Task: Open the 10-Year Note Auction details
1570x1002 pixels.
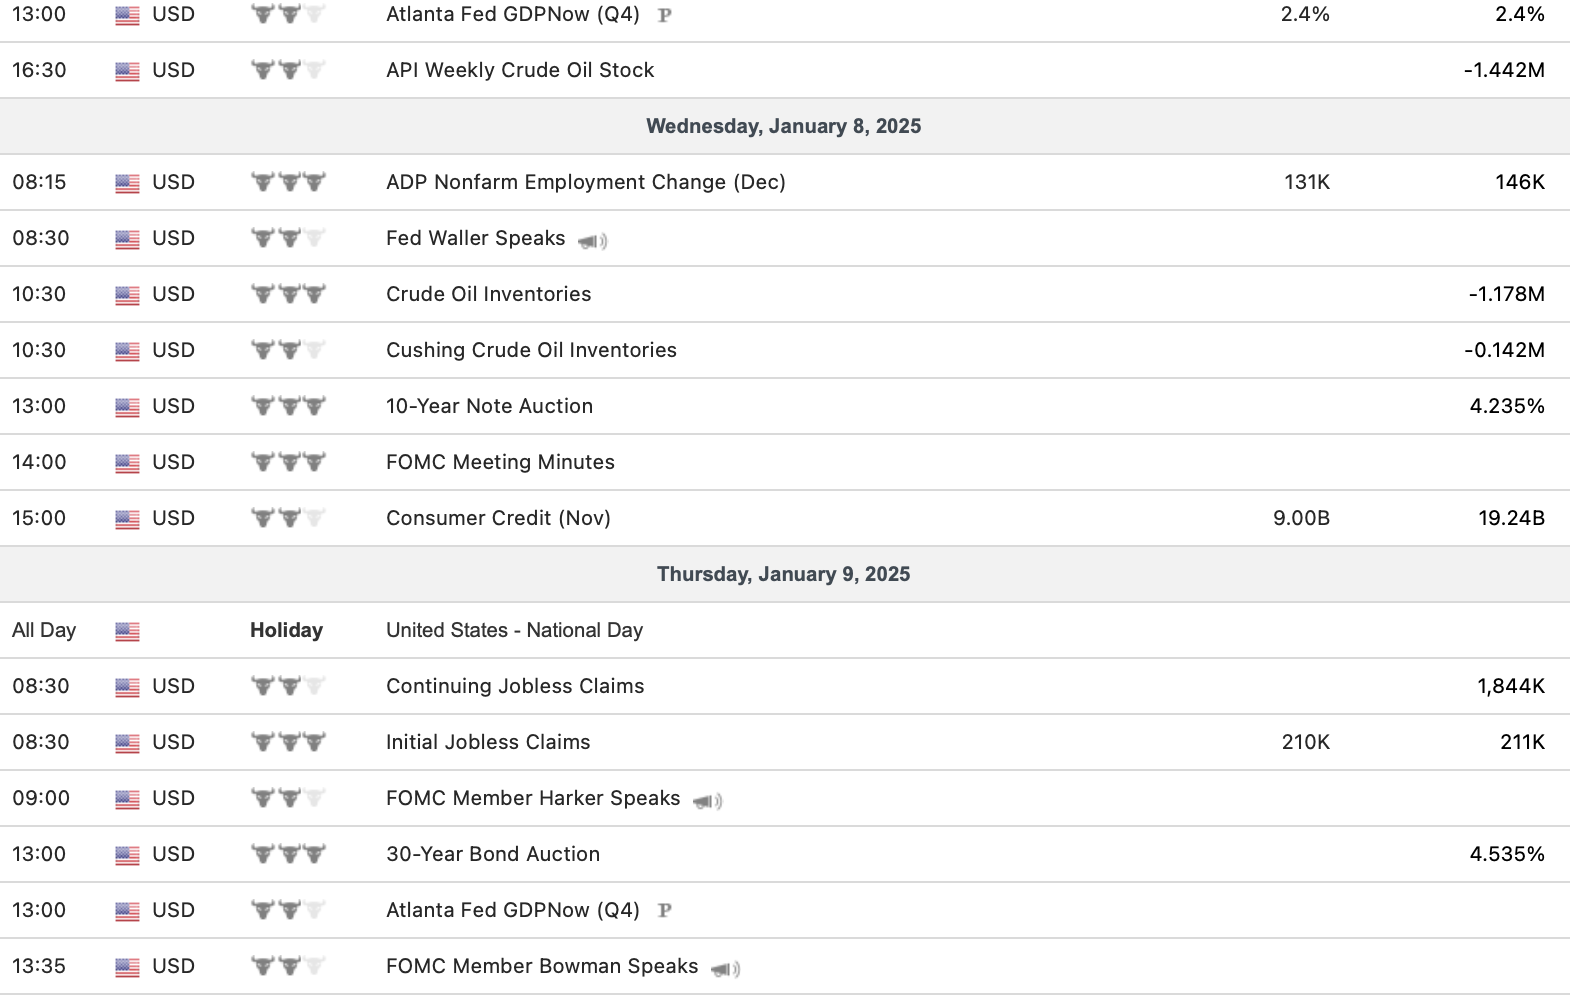Action: [489, 406]
